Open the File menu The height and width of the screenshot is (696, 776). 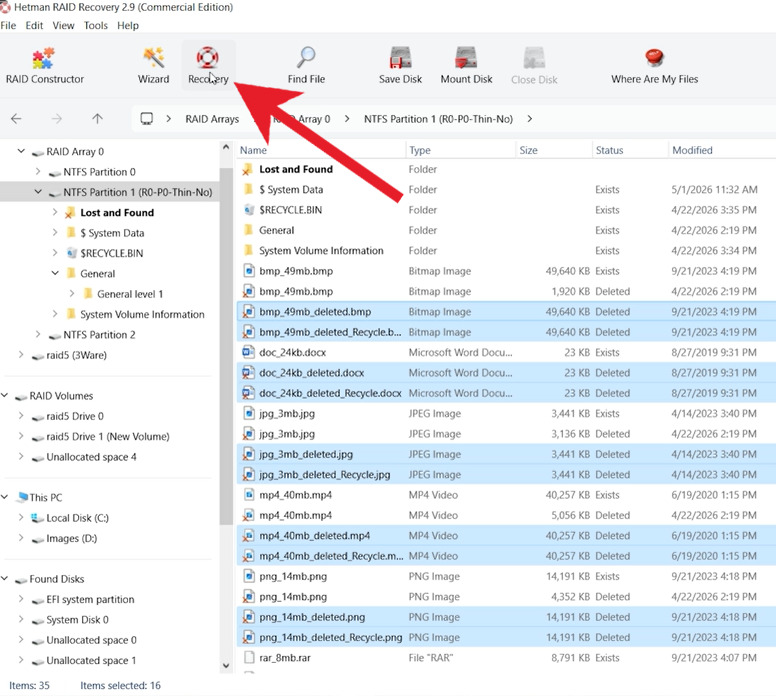(8, 25)
